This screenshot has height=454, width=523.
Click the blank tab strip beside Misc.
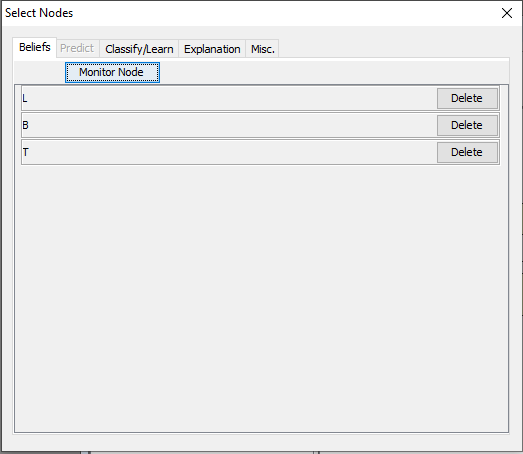[x=394, y=48]
